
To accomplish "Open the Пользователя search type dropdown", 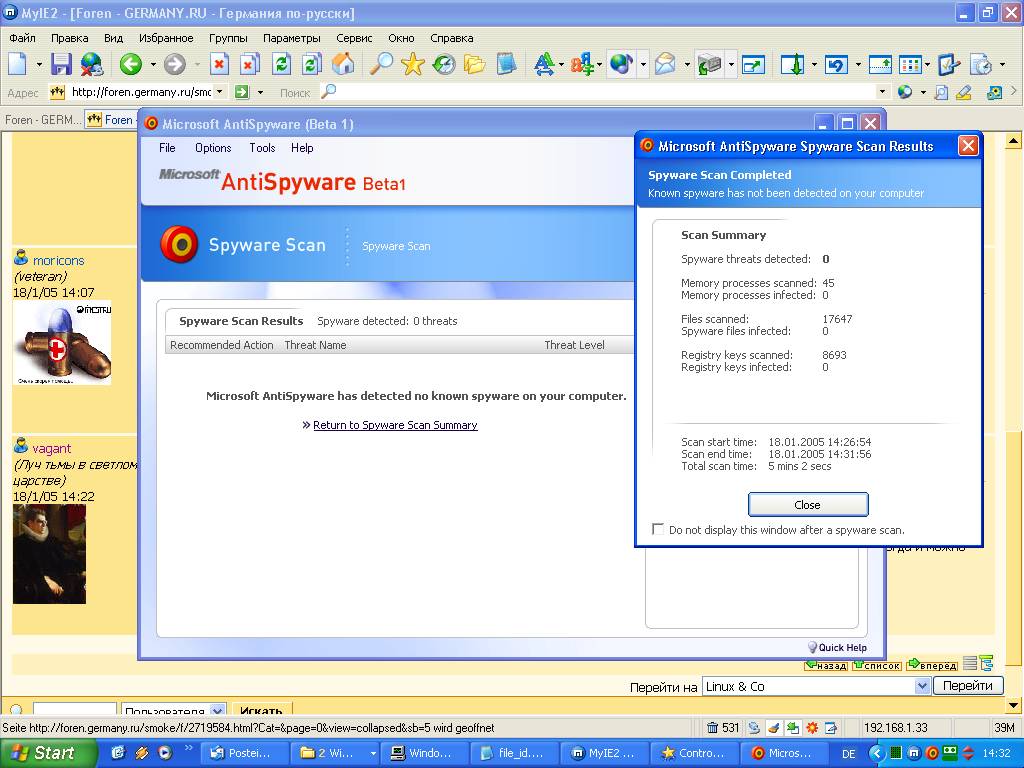I will [218, 710].
